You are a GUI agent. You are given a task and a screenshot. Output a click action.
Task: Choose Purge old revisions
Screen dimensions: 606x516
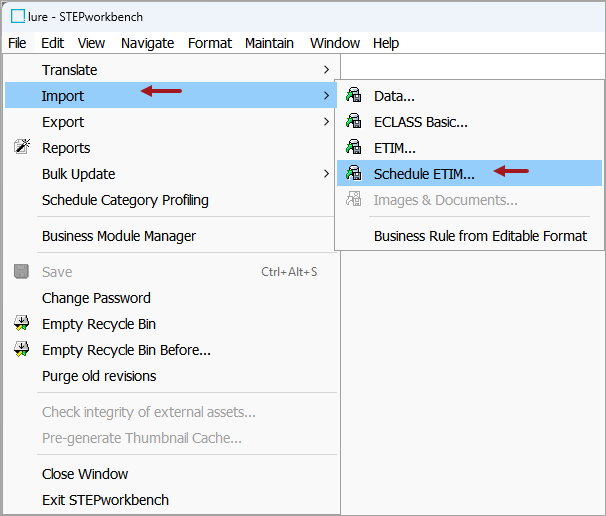click(x=171, y=376)
